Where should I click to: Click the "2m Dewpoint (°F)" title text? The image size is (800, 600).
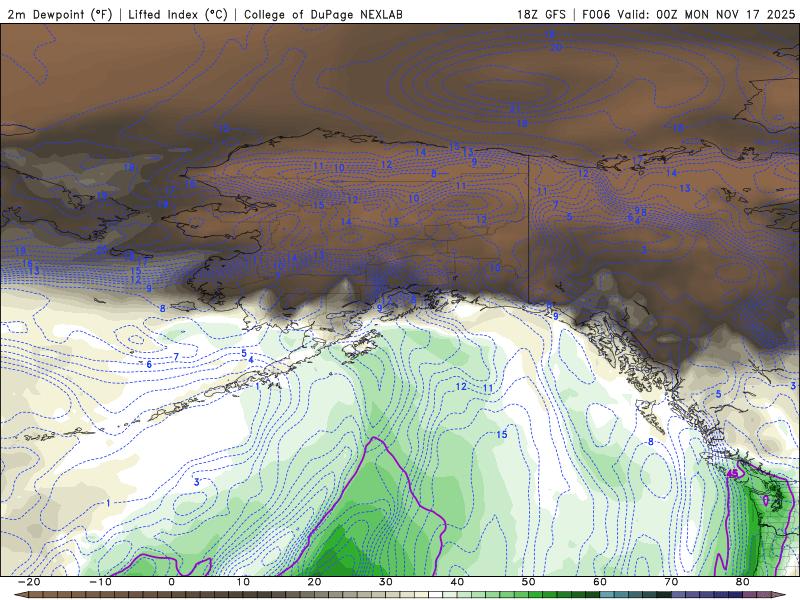coord(60,14)
